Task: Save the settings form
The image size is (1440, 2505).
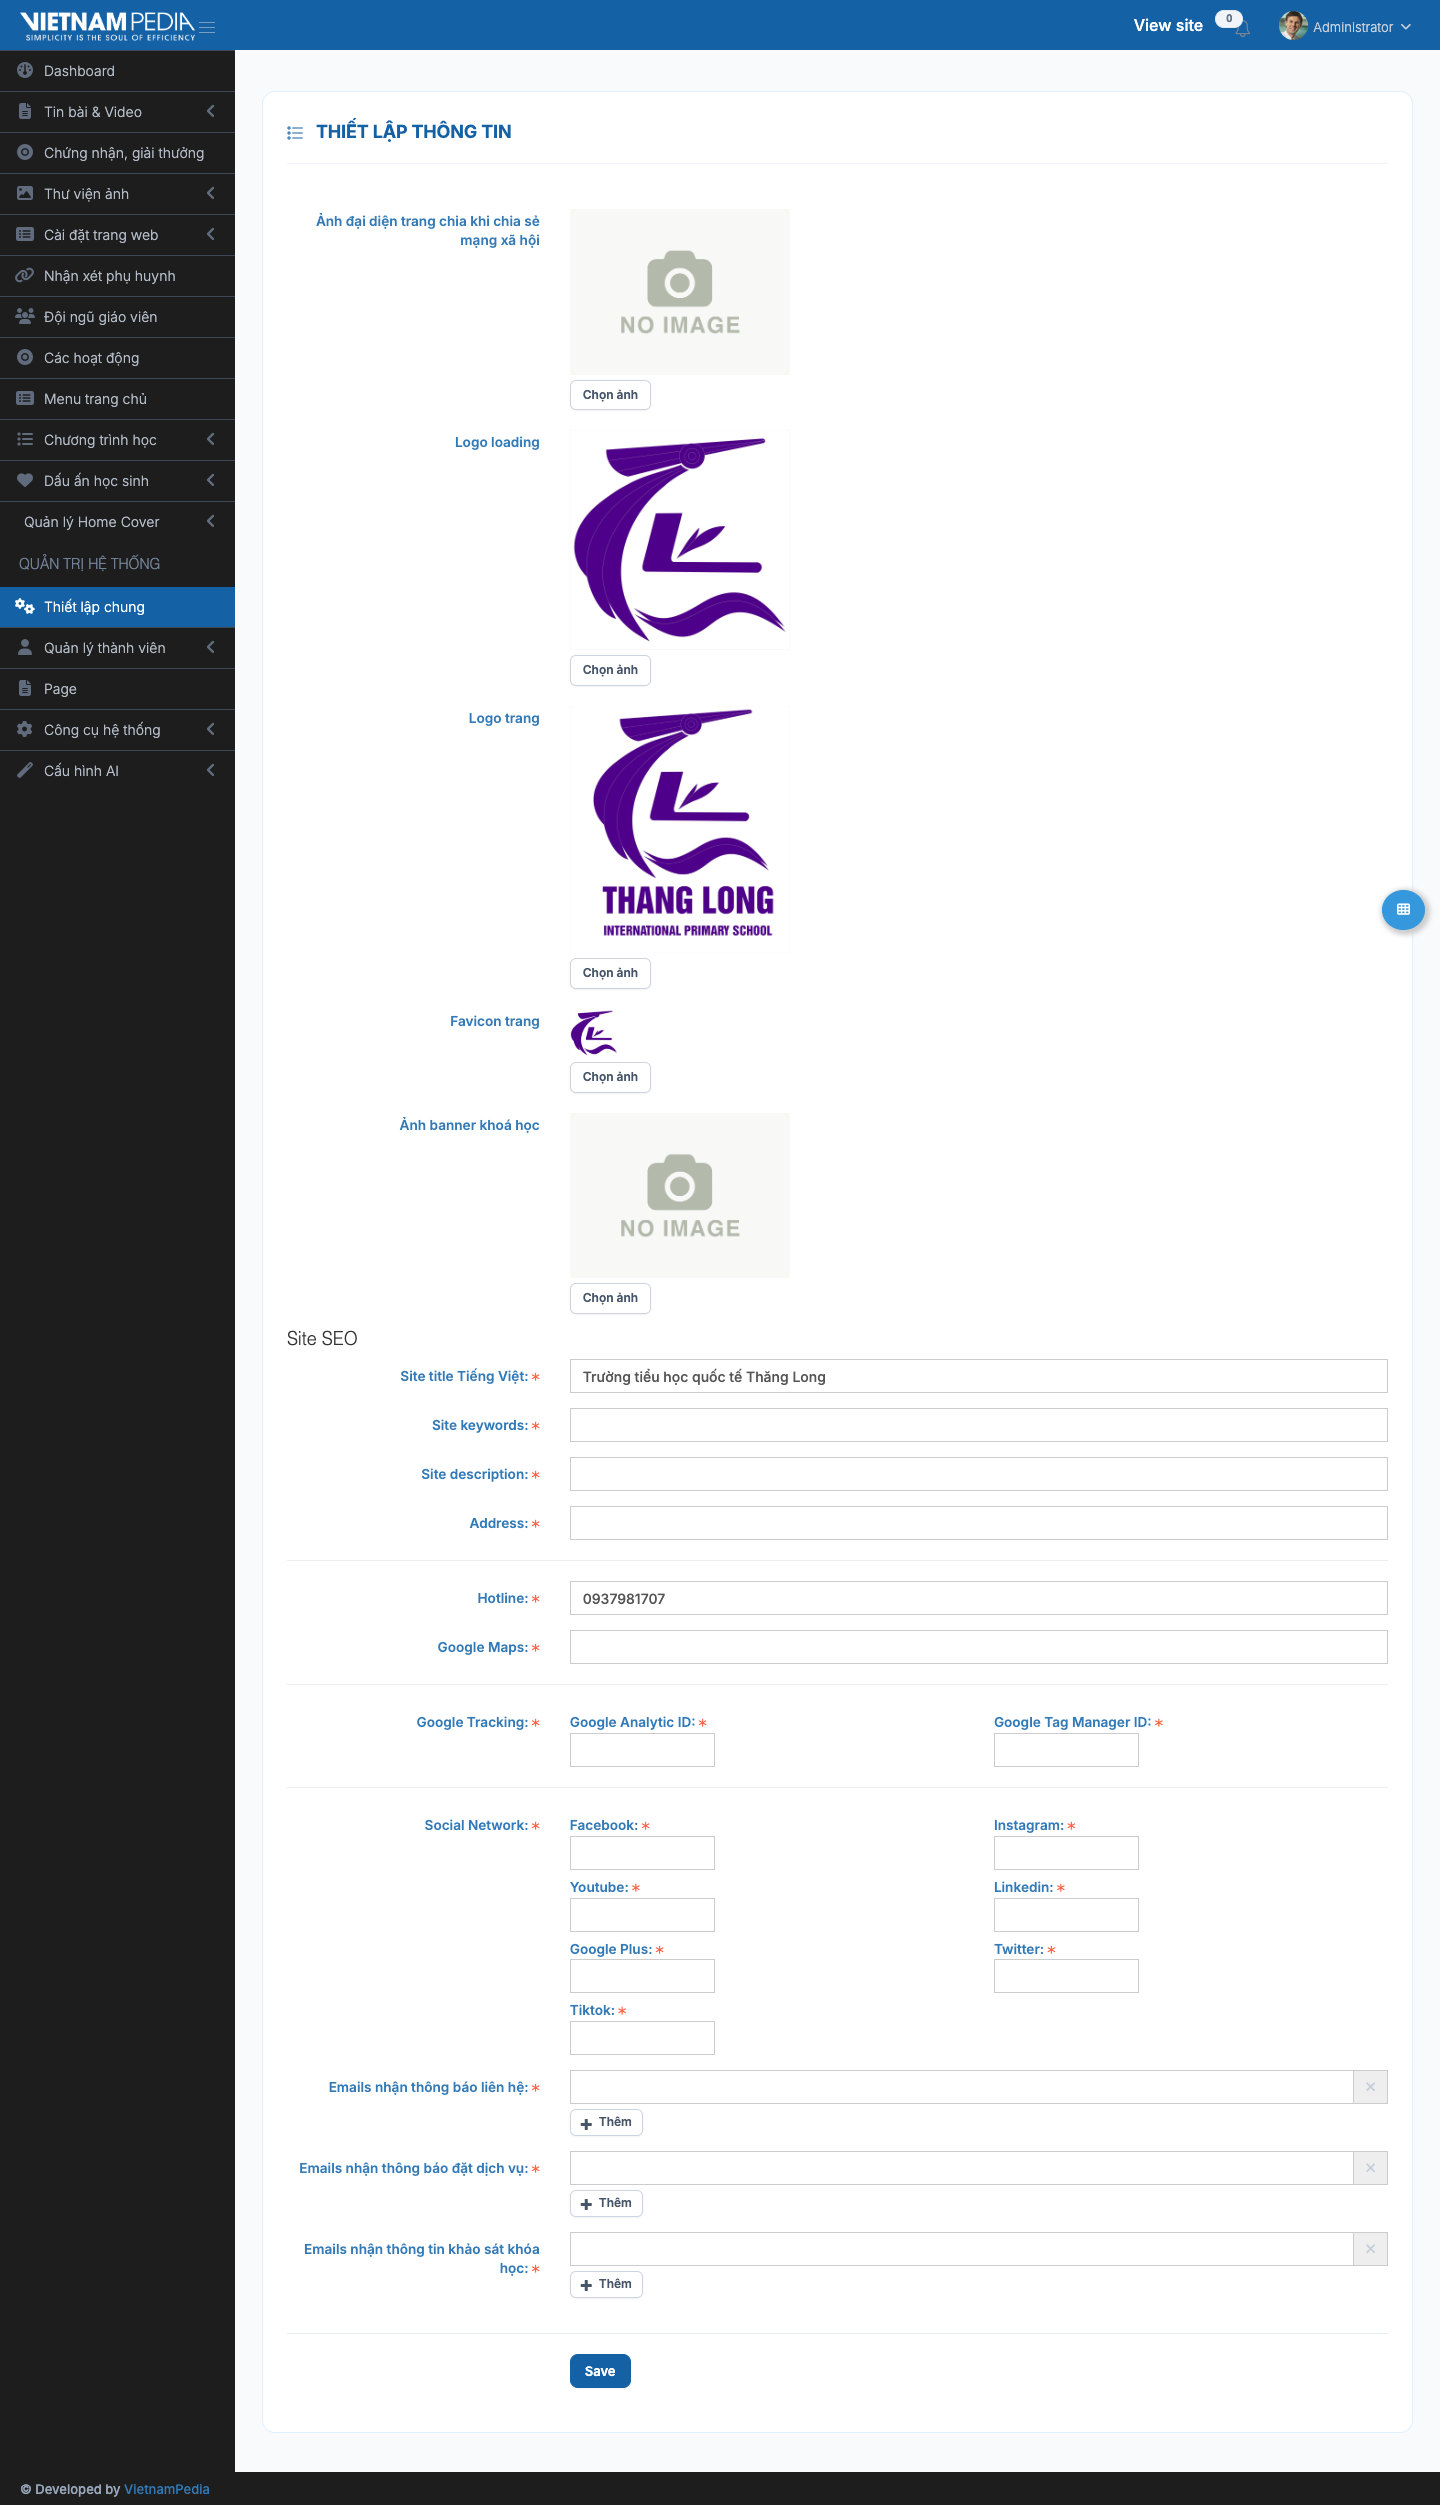Action: [600, 2371]
